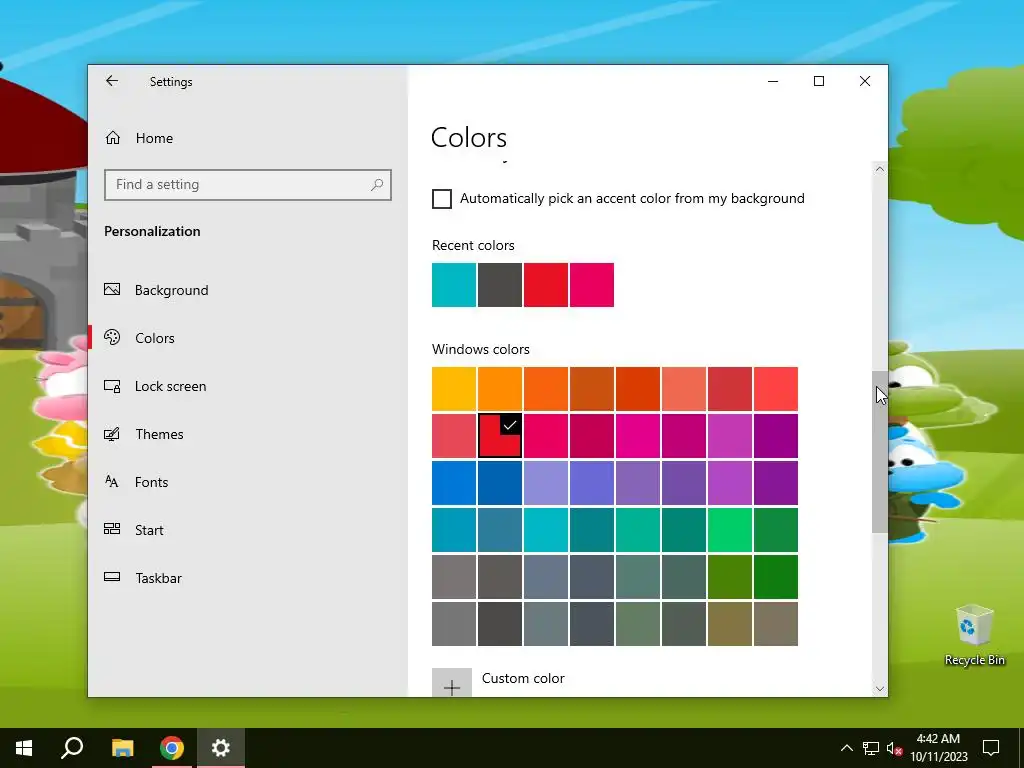Open taskbar Search magnifier

click(72, 748)
